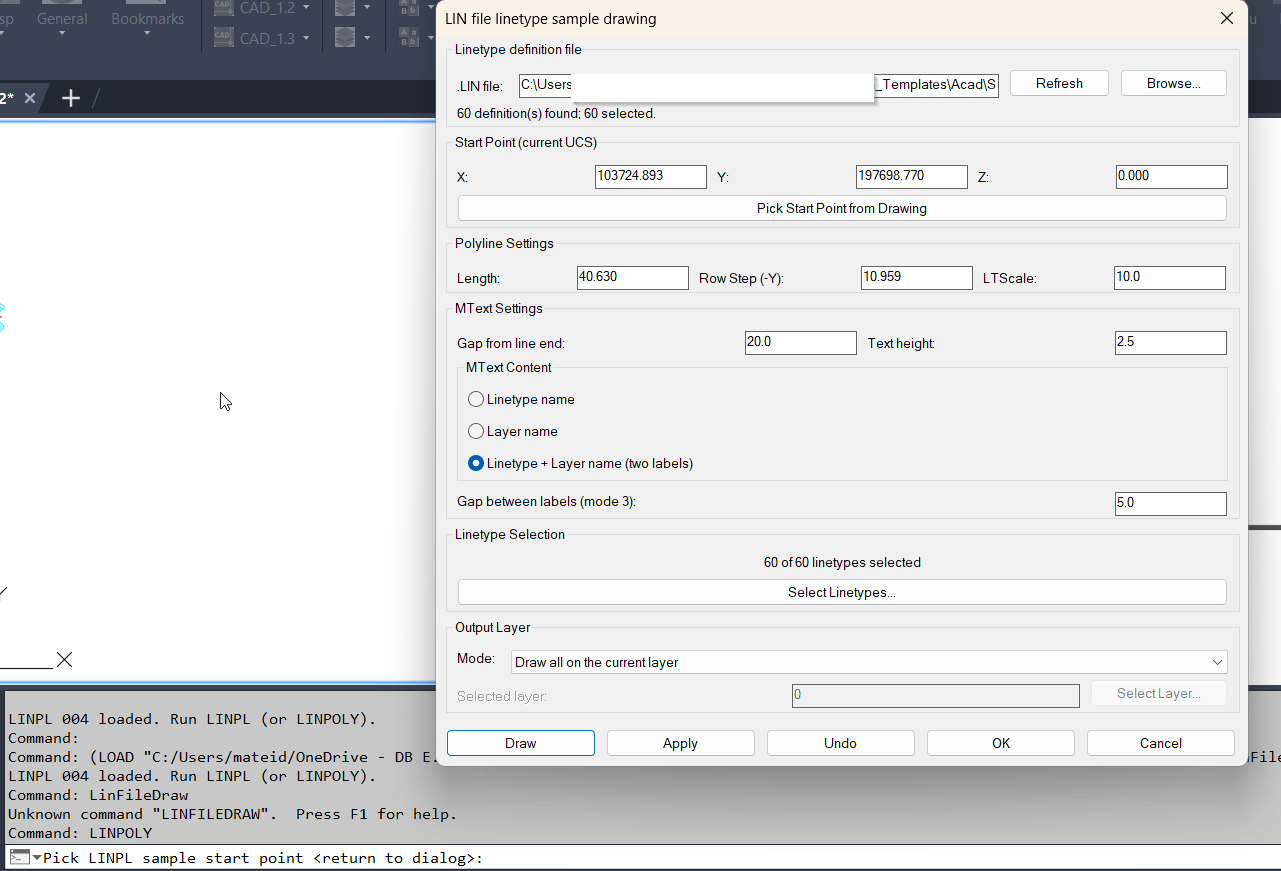Confirm the dialog with OK

point(1001,743)
